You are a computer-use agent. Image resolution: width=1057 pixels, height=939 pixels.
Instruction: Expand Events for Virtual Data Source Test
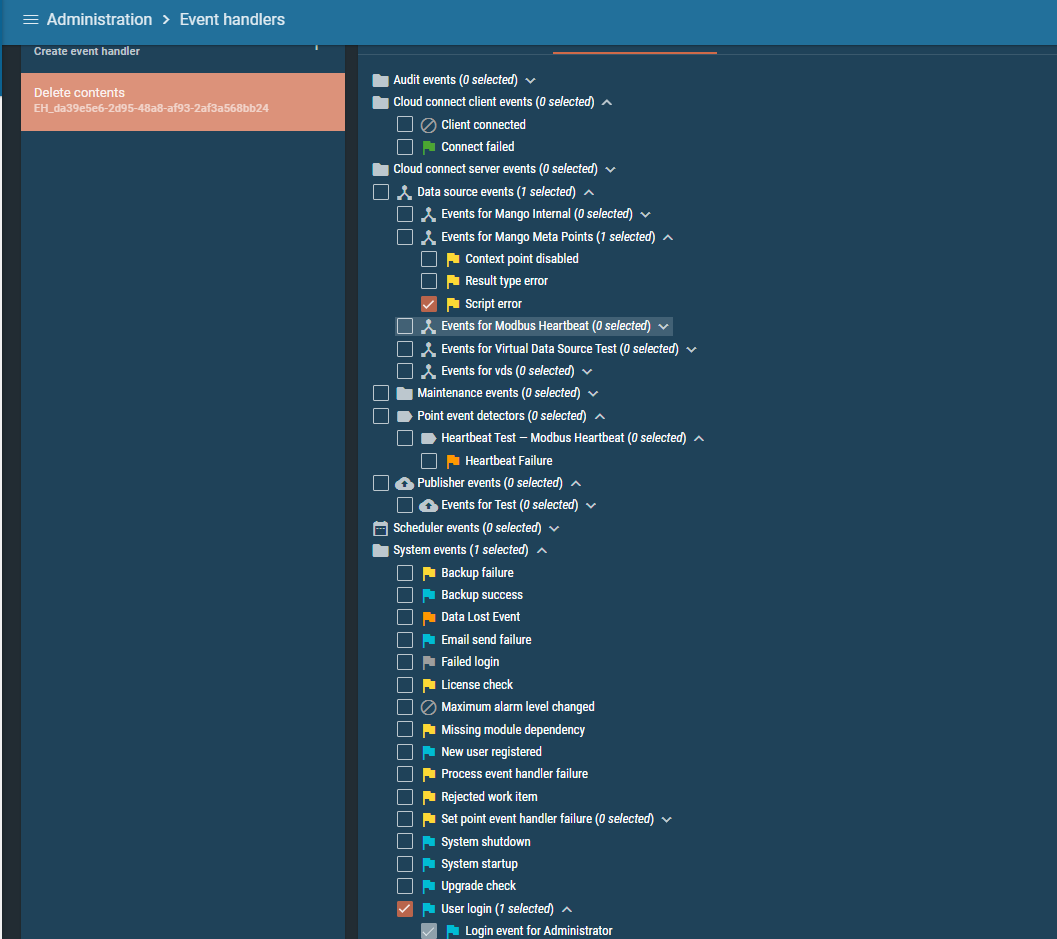pos(692,349)
